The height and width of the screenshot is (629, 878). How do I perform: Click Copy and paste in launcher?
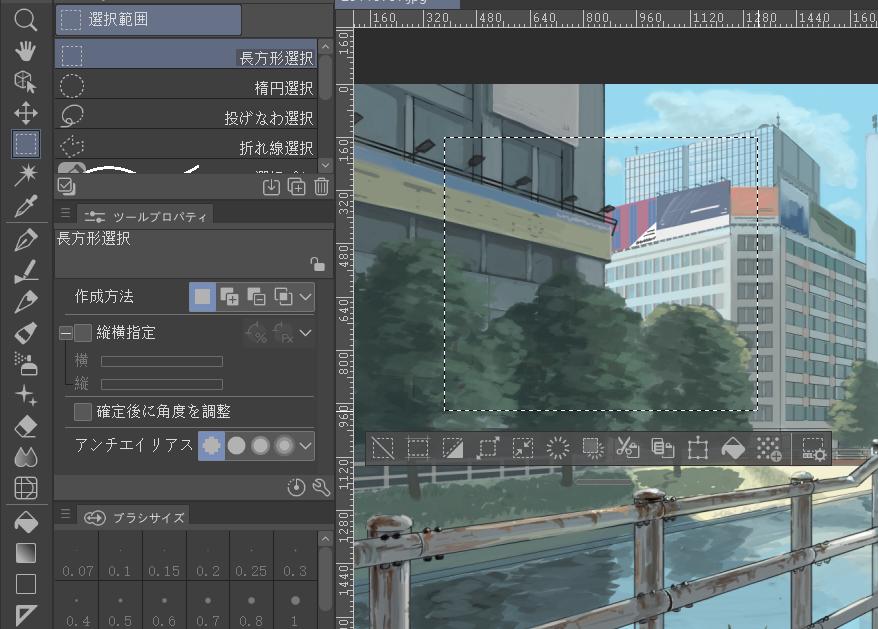coord(662,448)
